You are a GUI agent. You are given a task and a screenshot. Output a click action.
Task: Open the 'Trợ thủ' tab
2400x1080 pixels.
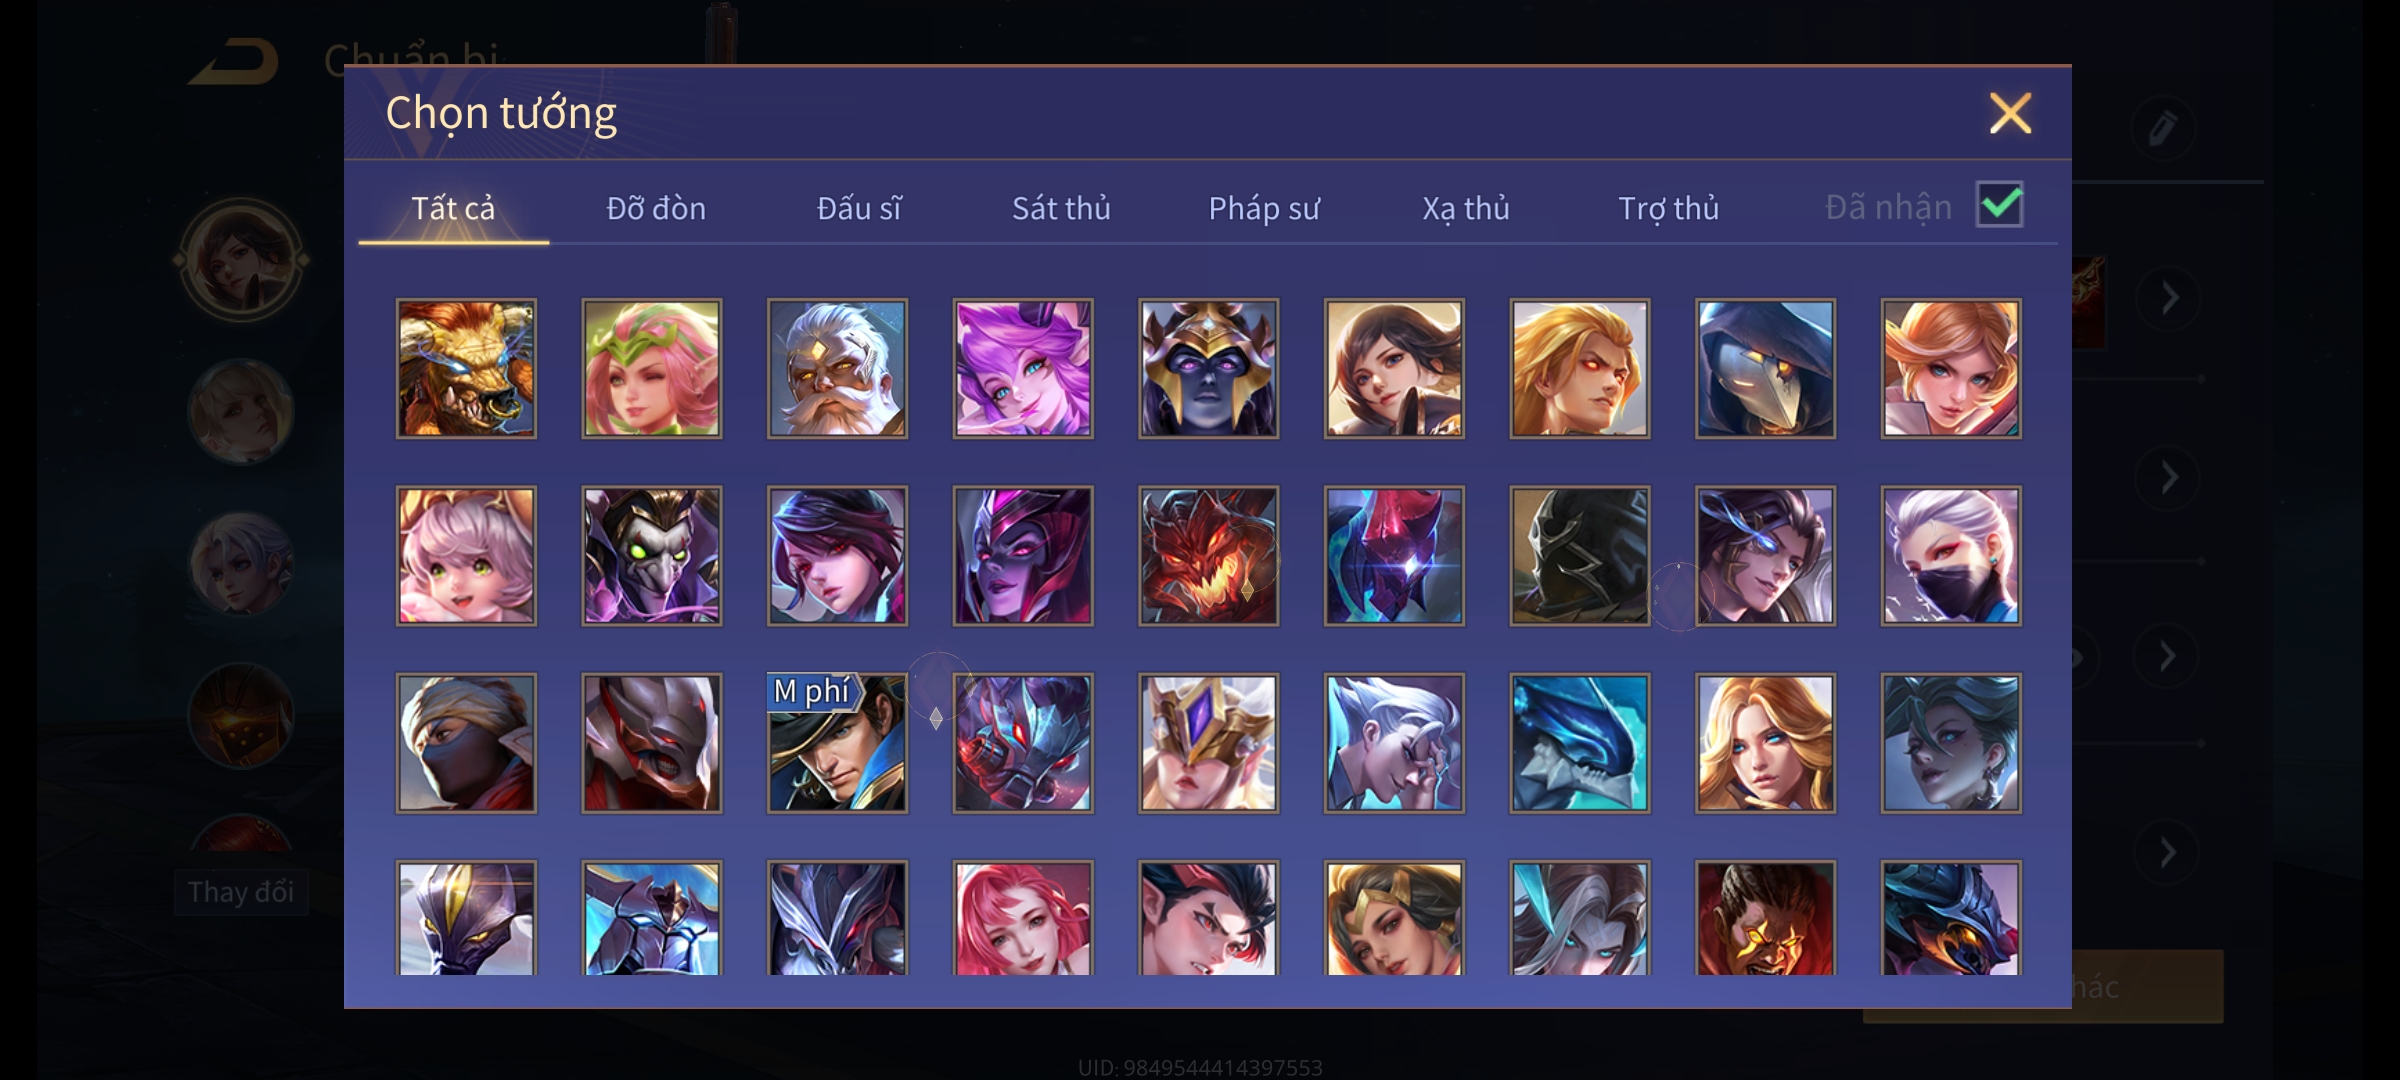(1668, 208)
